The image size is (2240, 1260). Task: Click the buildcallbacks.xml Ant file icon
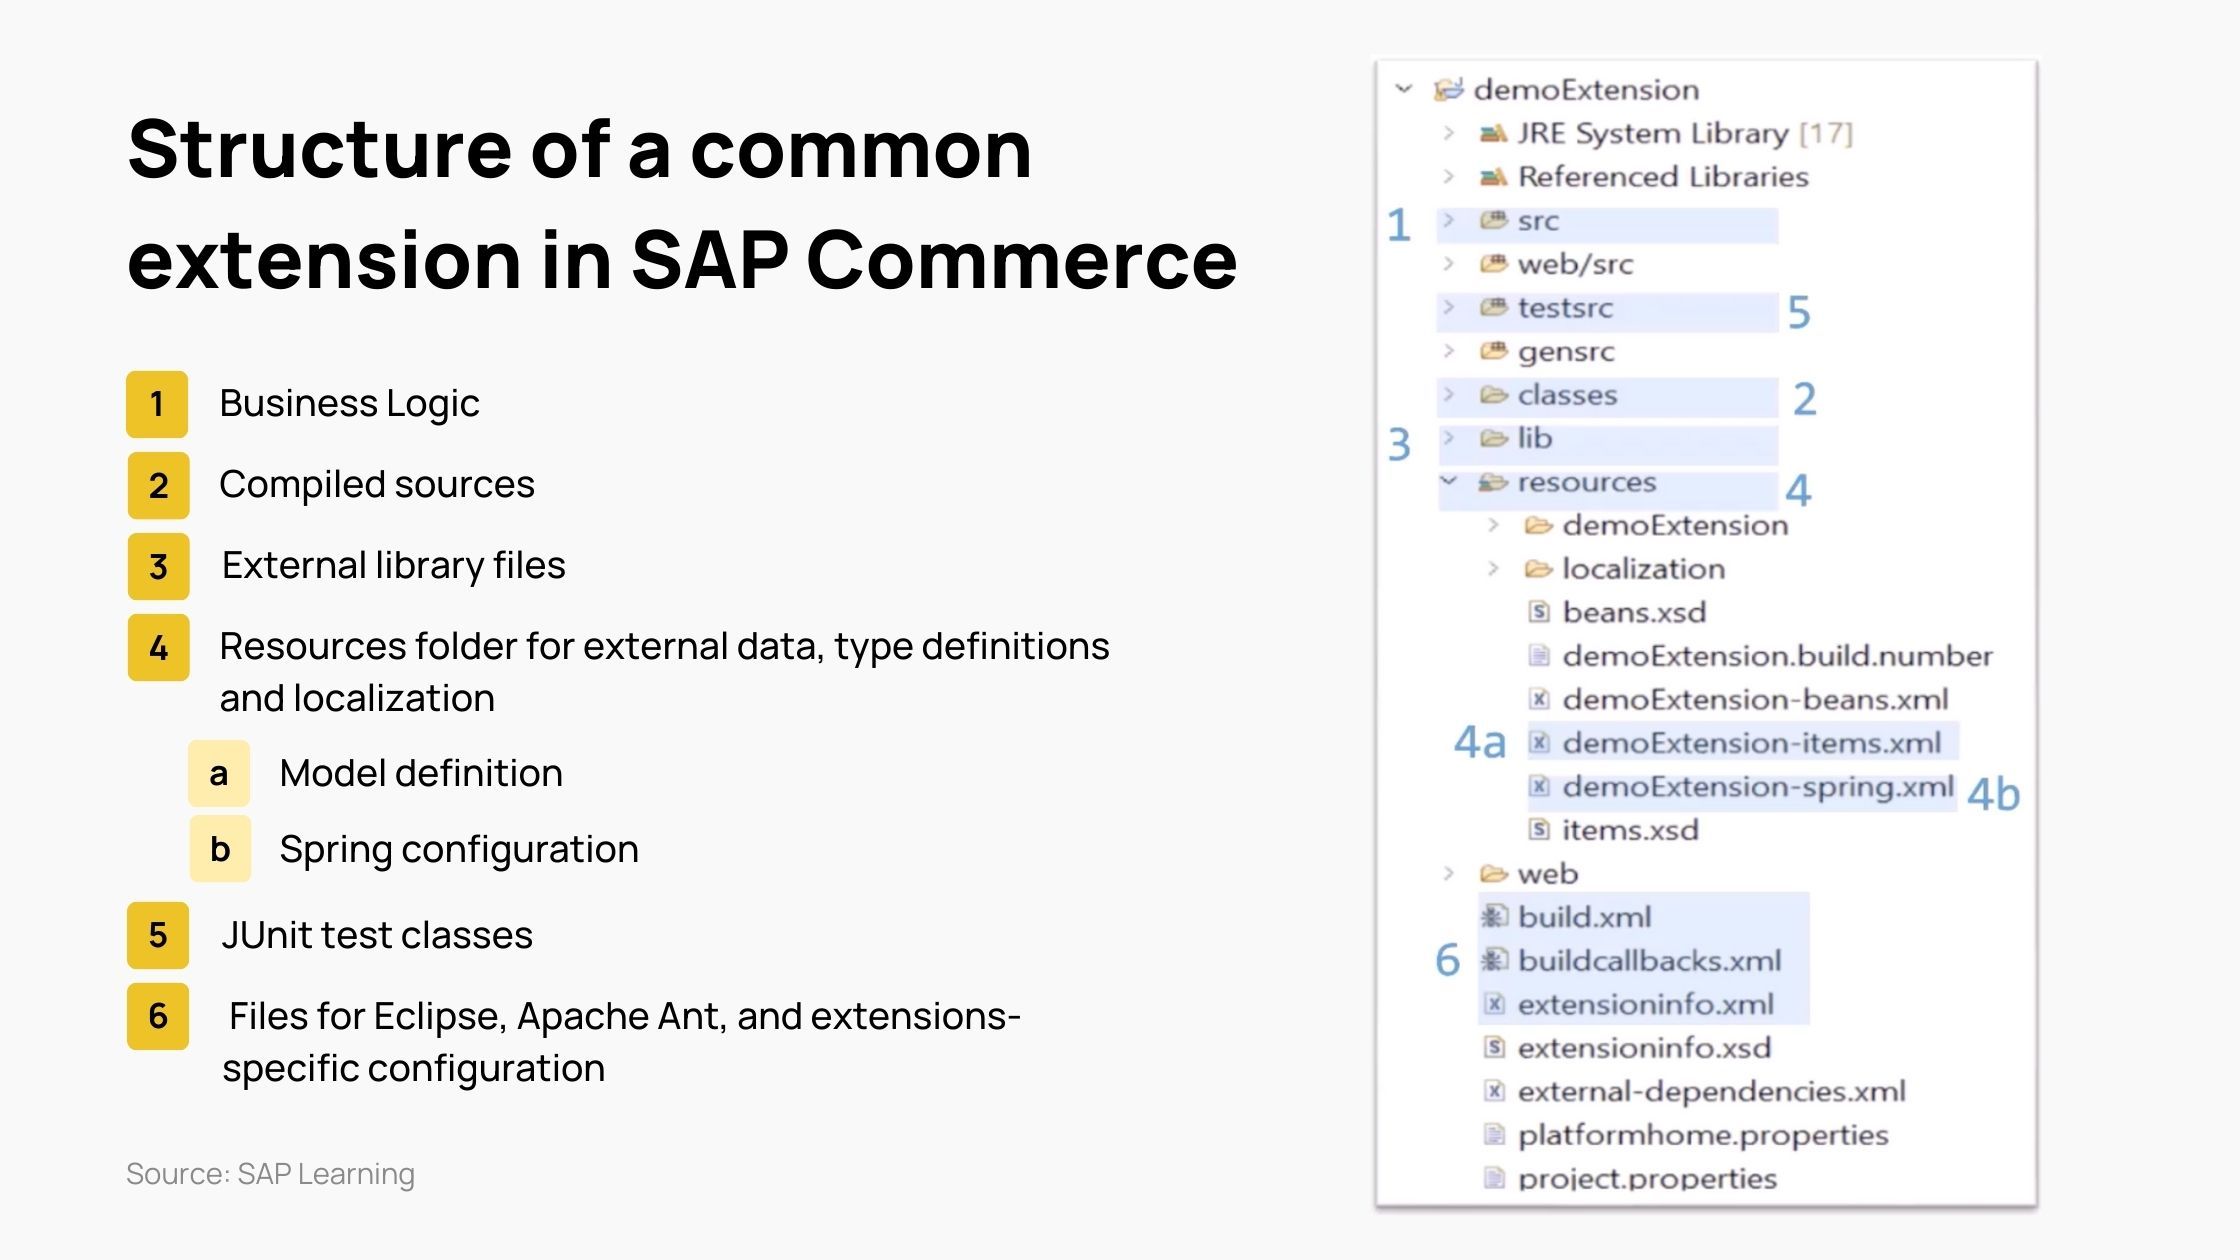[1494, 961]
